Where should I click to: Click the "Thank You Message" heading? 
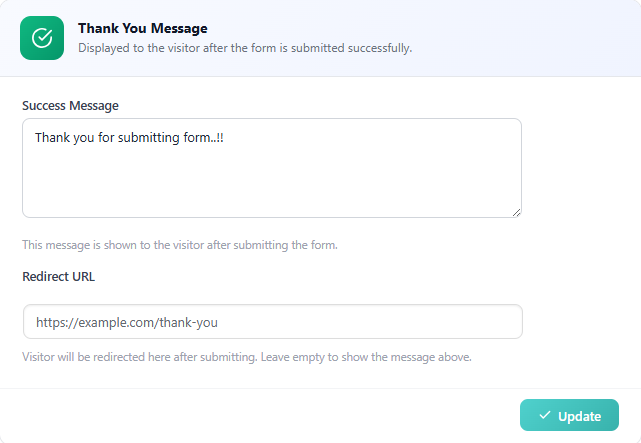(143, 29)
